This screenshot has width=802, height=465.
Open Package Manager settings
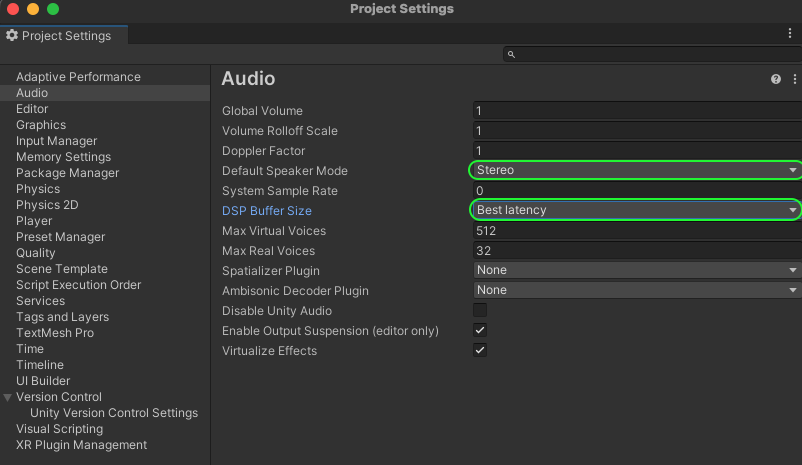[x=68, y=172]
